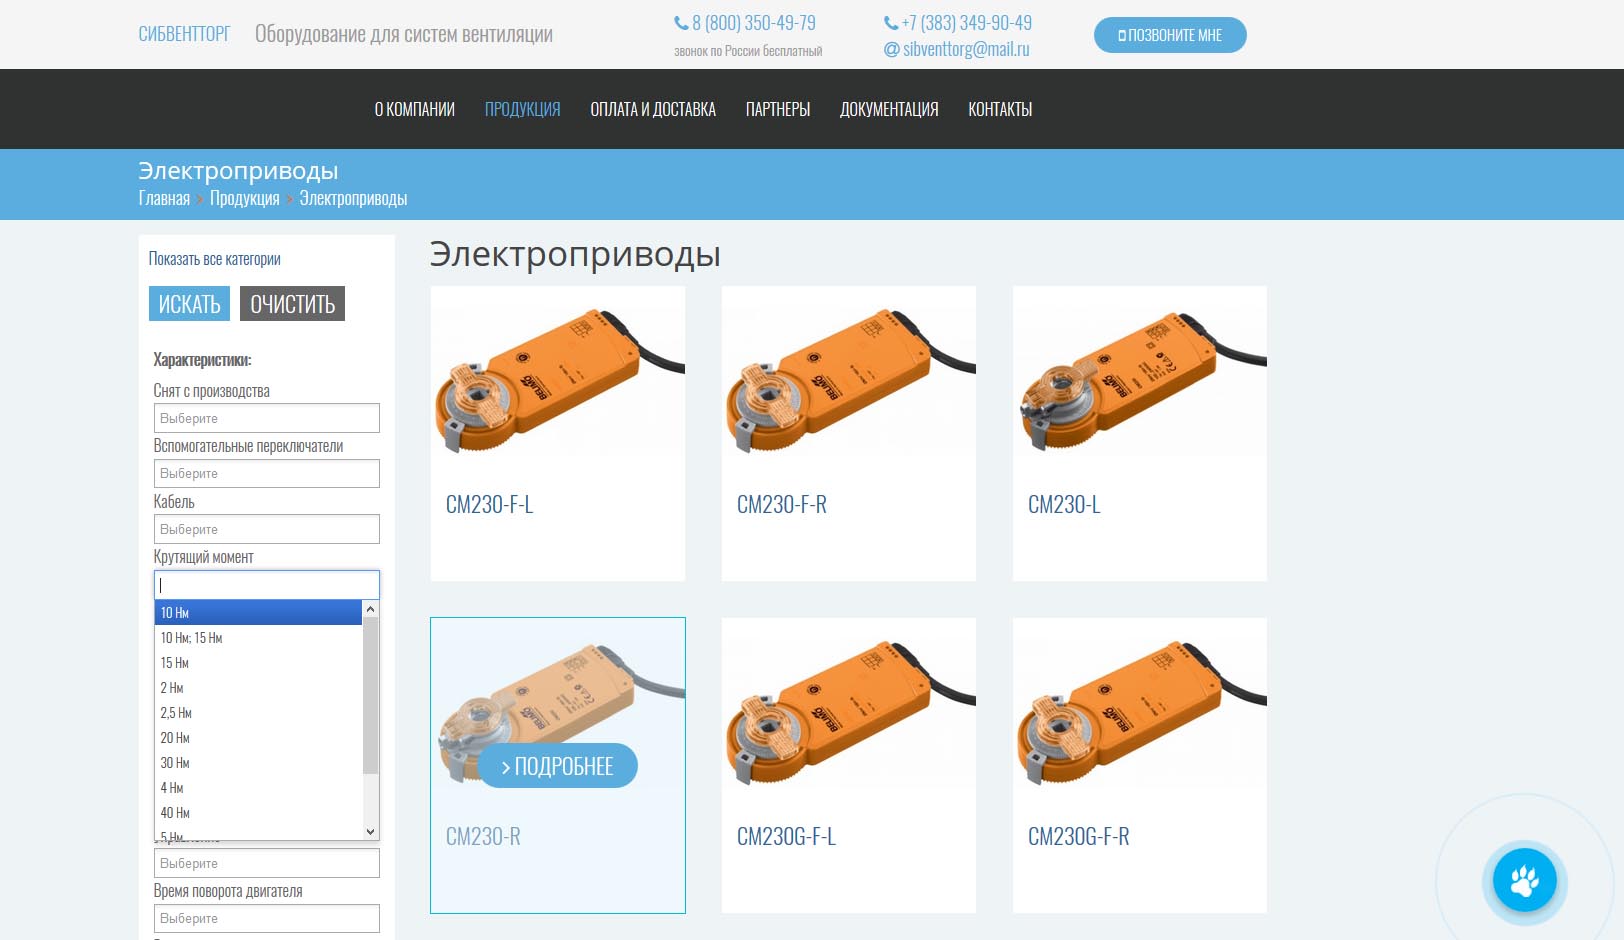Select the 4 Нм option

coord(258,787)
